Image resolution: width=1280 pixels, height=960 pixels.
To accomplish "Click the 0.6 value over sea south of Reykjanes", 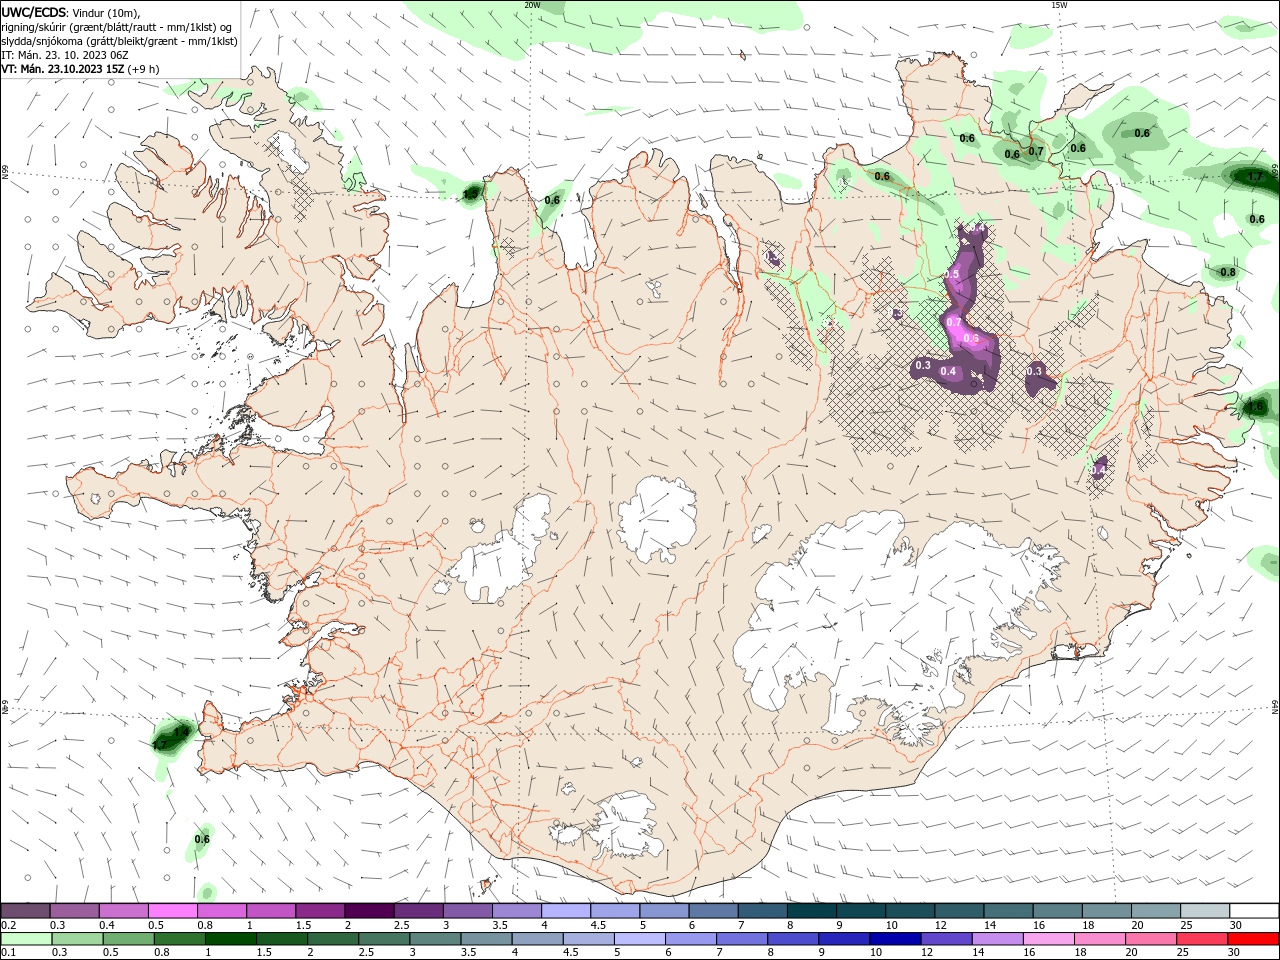I will coord(202,839).
